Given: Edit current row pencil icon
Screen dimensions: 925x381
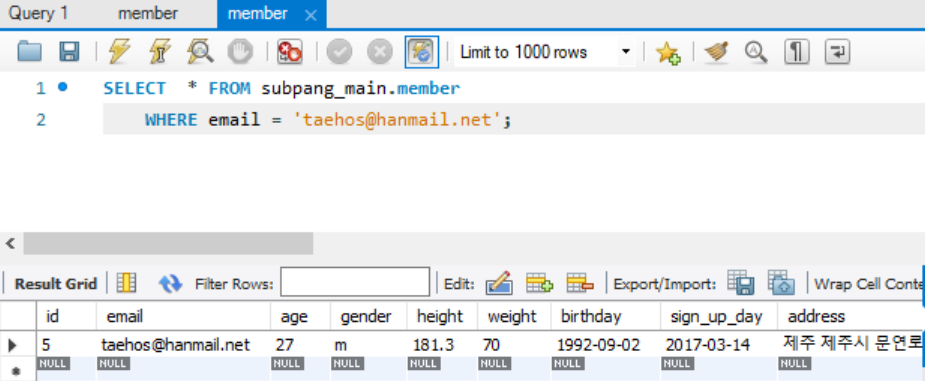Looking at the screenshot, I should (499, 284).
